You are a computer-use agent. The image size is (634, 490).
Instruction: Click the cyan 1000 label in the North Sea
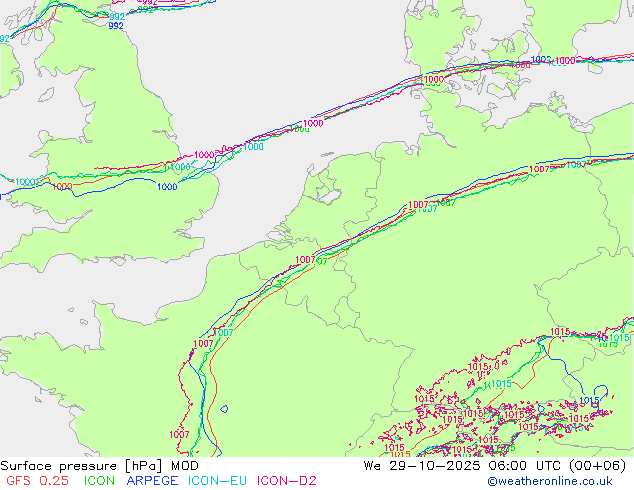click(254, 147)
